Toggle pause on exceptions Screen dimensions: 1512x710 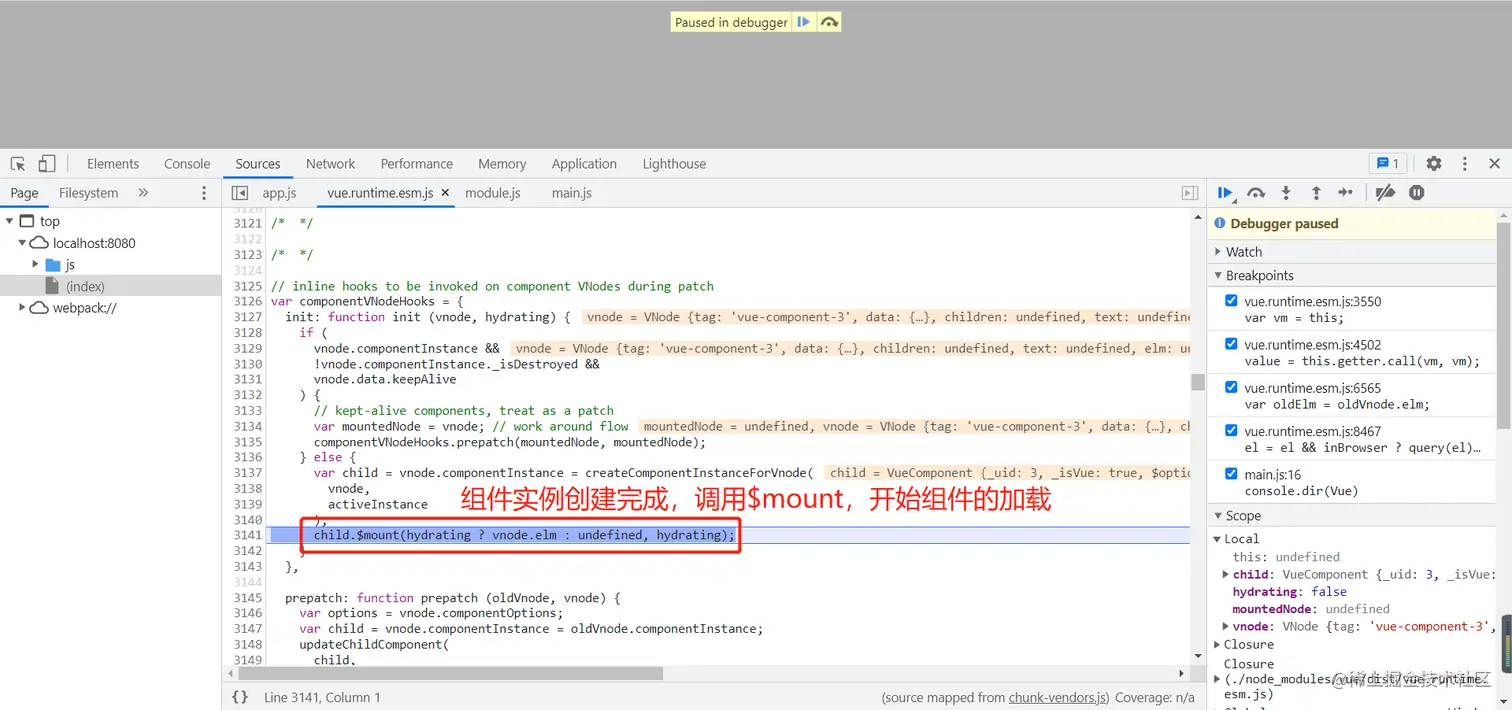pyautogui.click(x=1417, y=193)
